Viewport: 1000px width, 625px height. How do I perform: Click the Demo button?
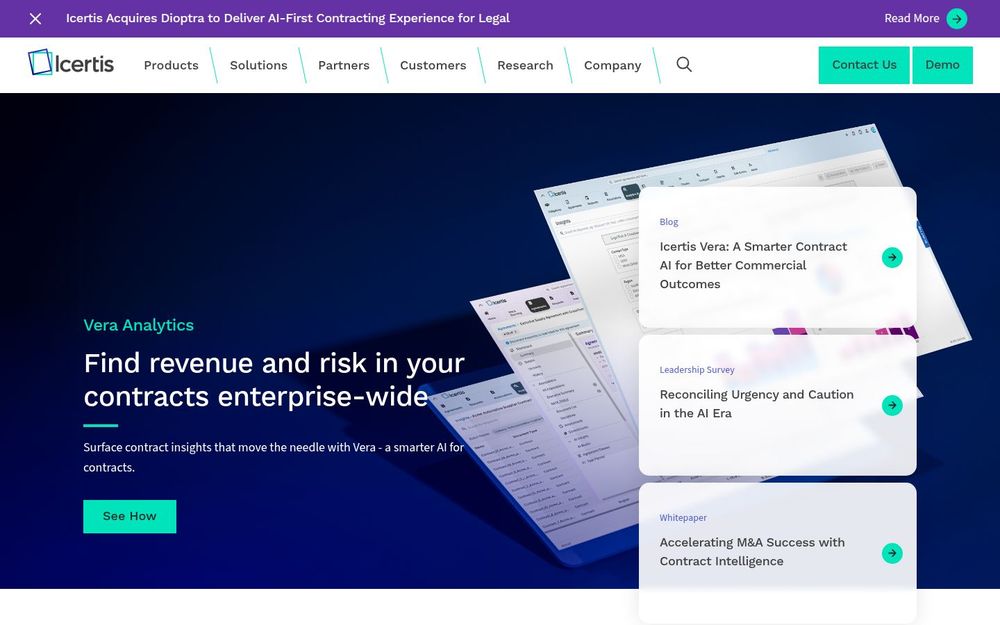tap(942, 65)
